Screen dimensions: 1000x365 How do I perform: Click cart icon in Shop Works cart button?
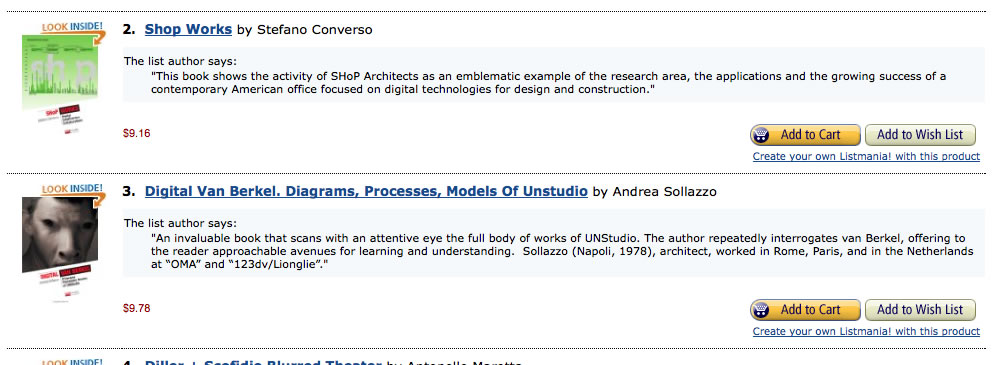tap(761, 135)
